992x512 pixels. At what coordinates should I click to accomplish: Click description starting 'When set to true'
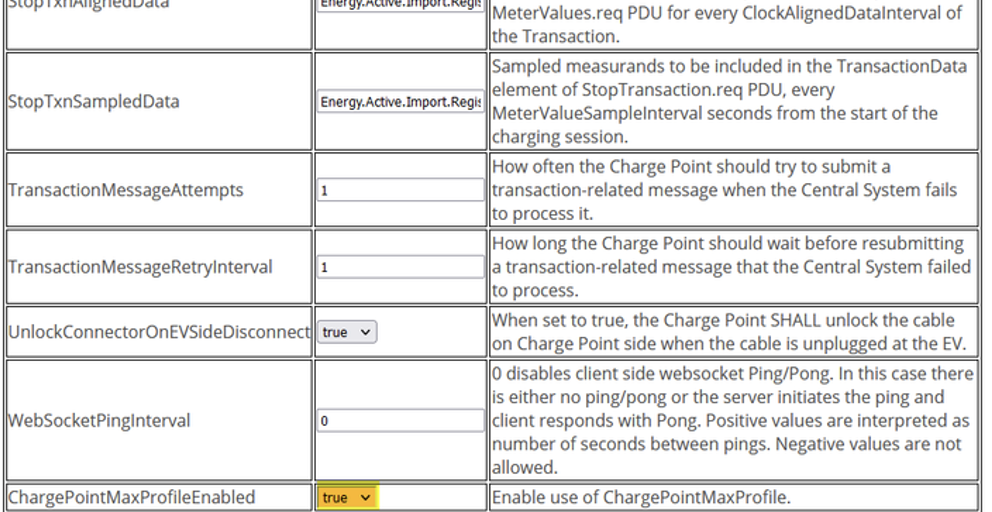(729, 332)
